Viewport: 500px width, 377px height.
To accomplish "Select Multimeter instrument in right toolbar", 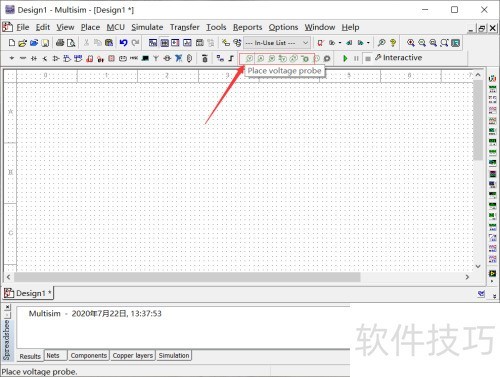I will click(492, 79).
